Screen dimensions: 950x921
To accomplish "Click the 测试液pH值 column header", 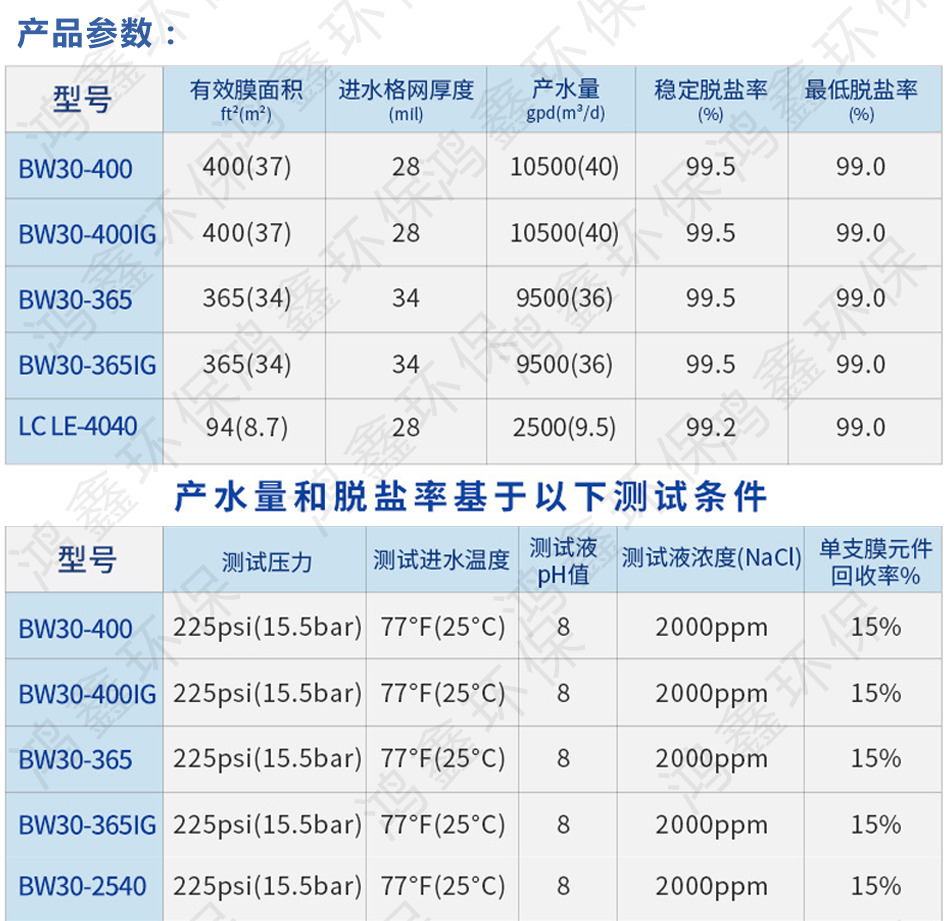I will point(563,561).
